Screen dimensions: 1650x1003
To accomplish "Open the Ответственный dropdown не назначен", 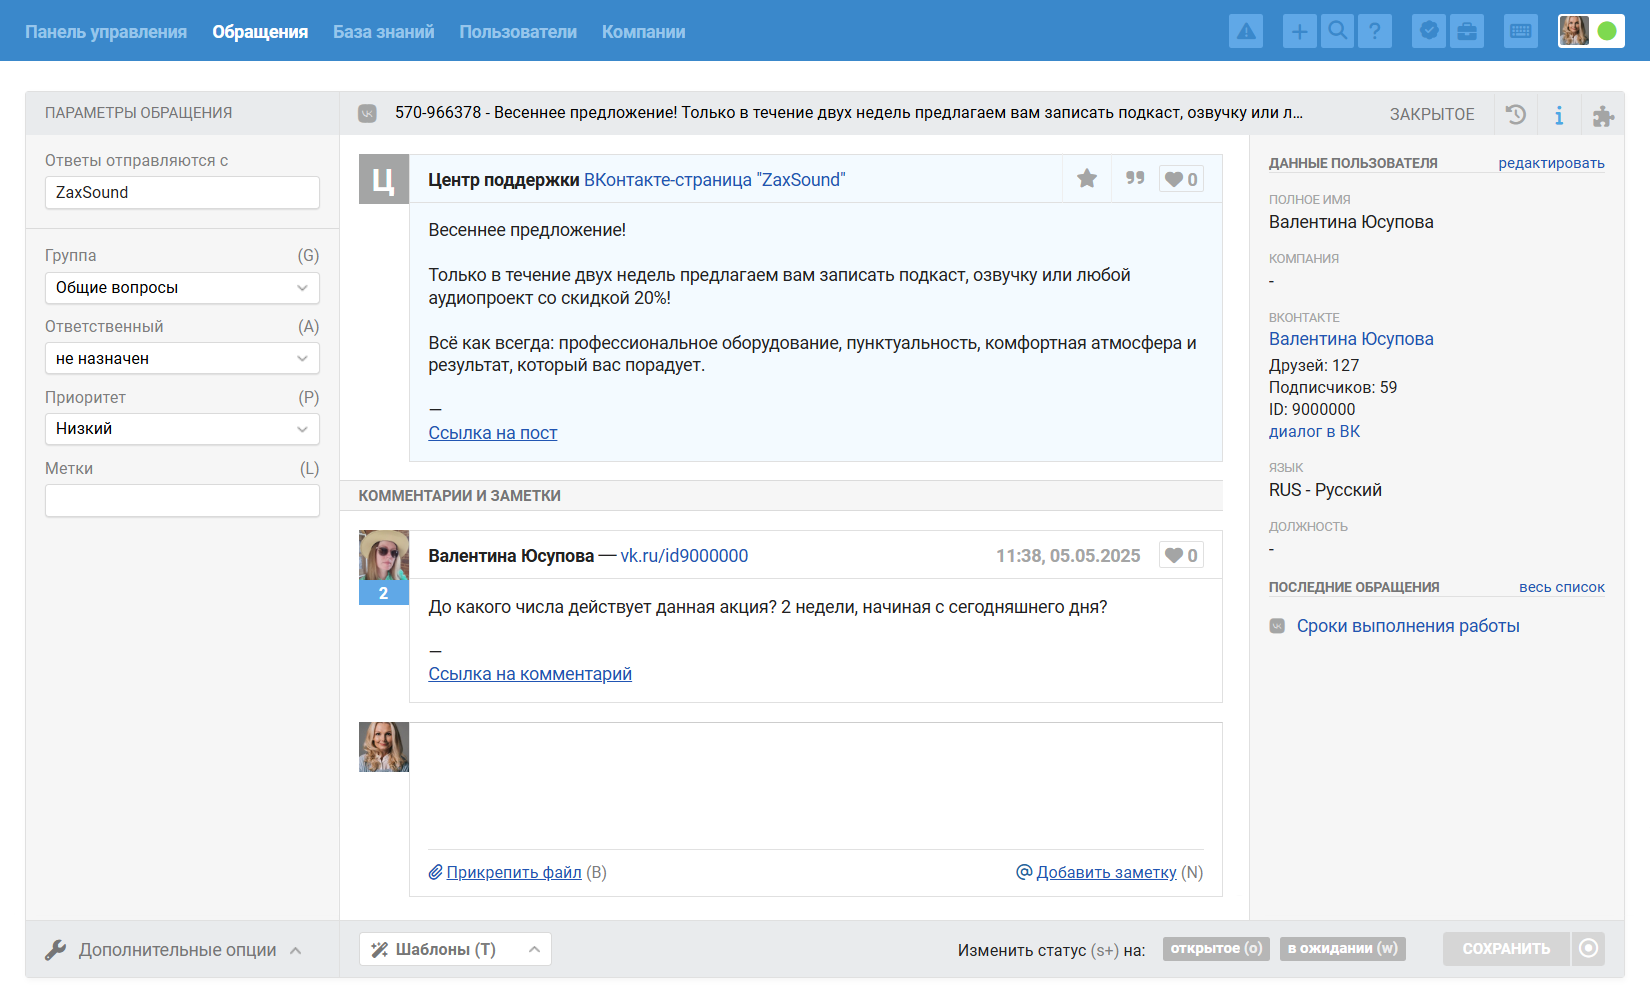I will coord(182,358).
